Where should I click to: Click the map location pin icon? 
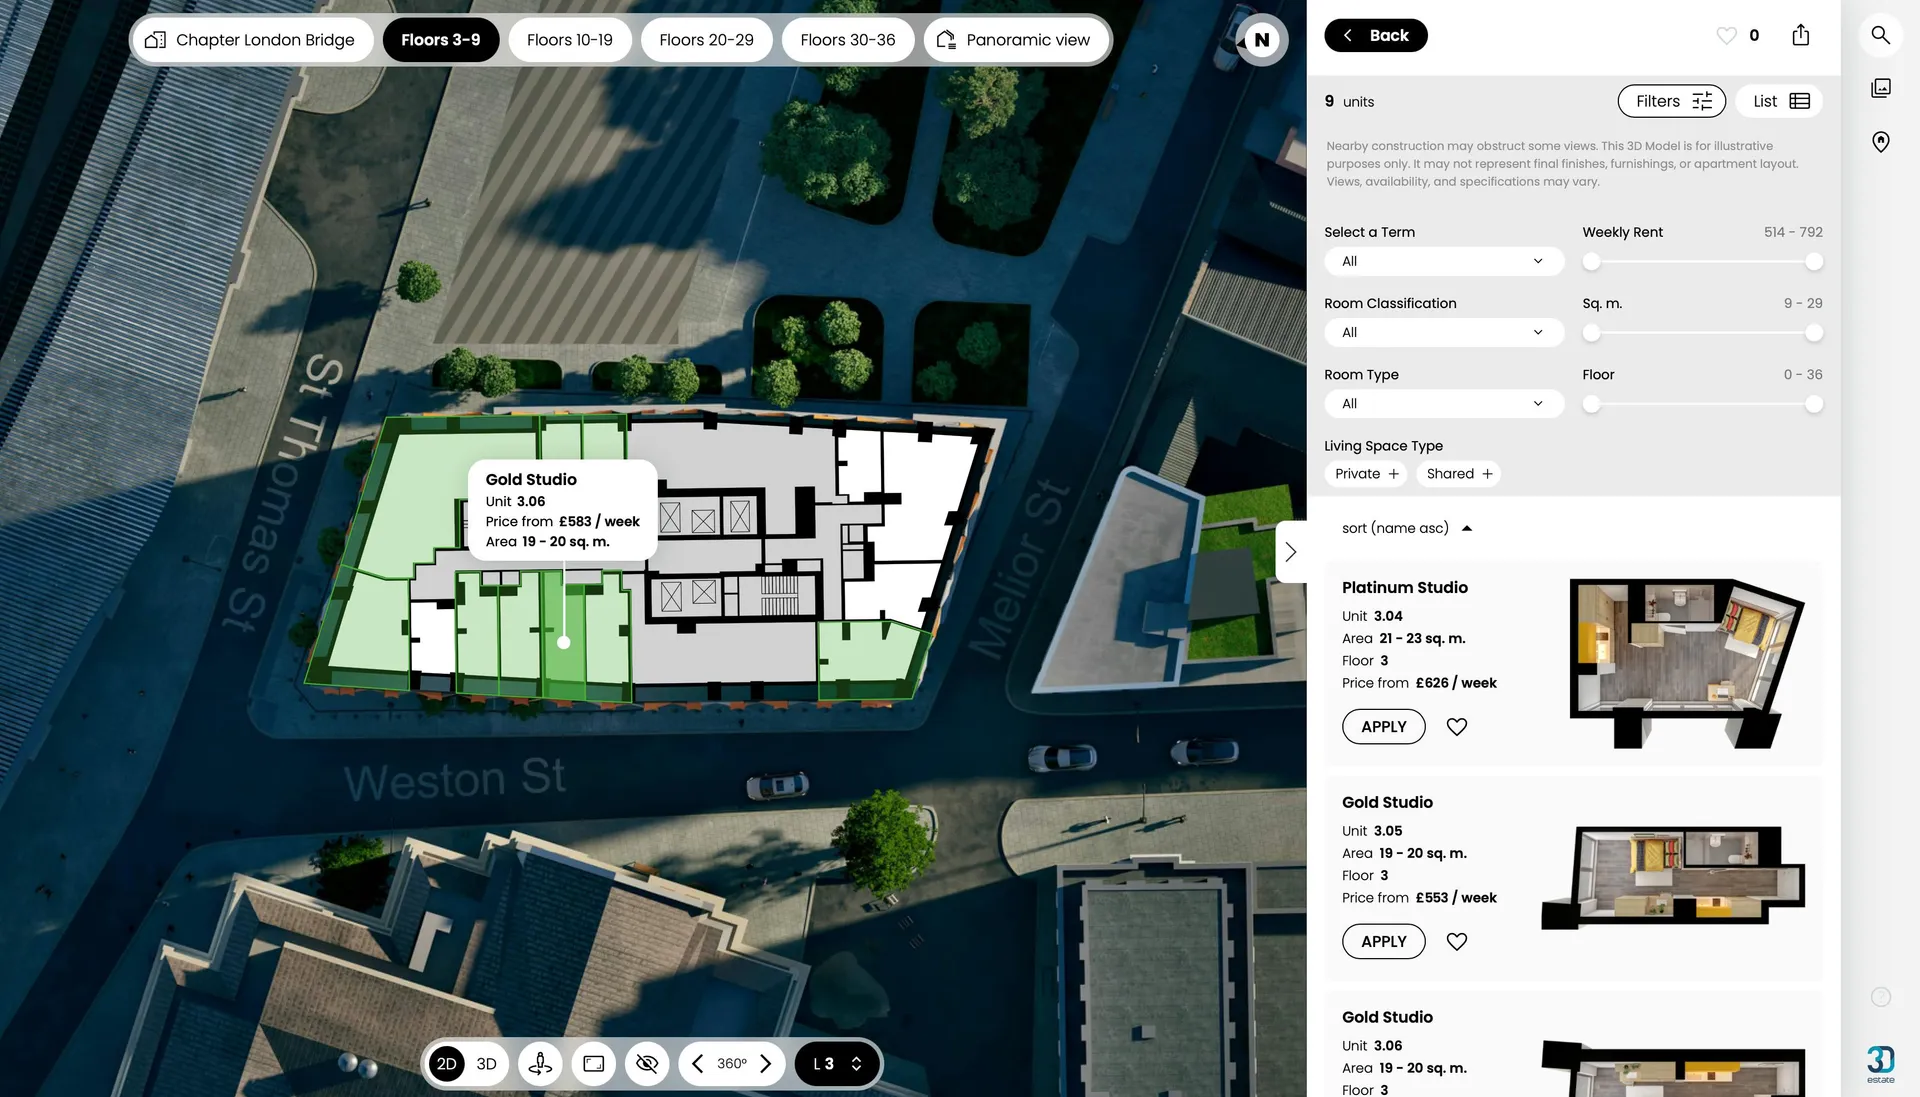tap(1880, 142)
